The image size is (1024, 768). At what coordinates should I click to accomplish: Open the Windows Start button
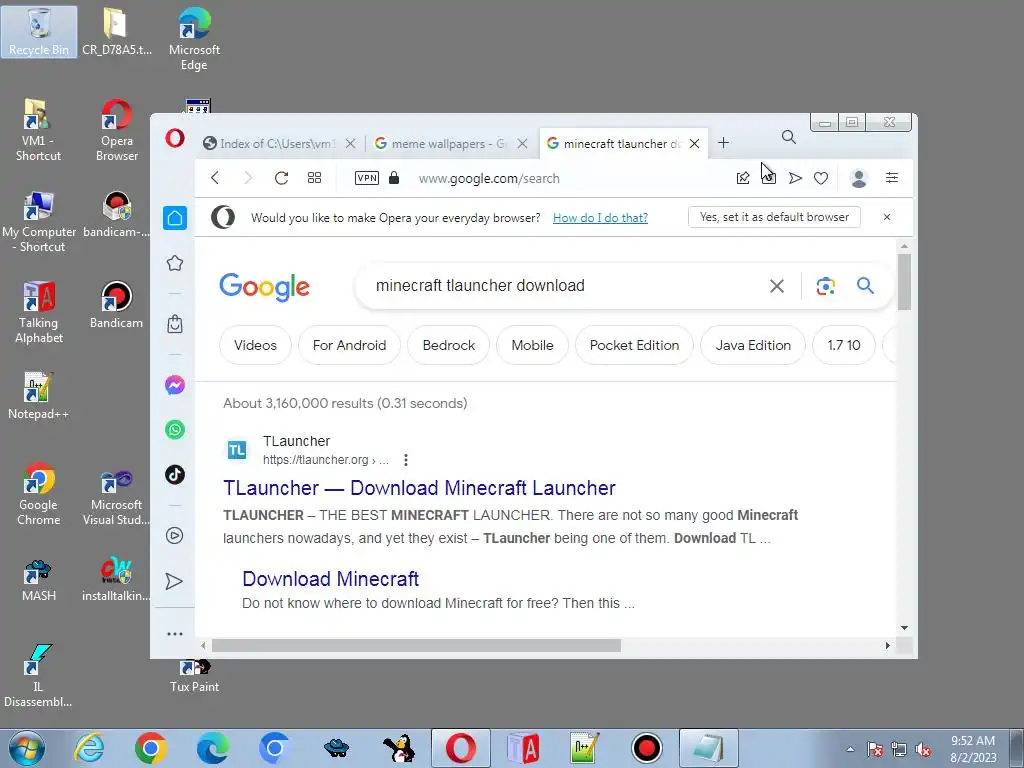(x=27, y=748)
